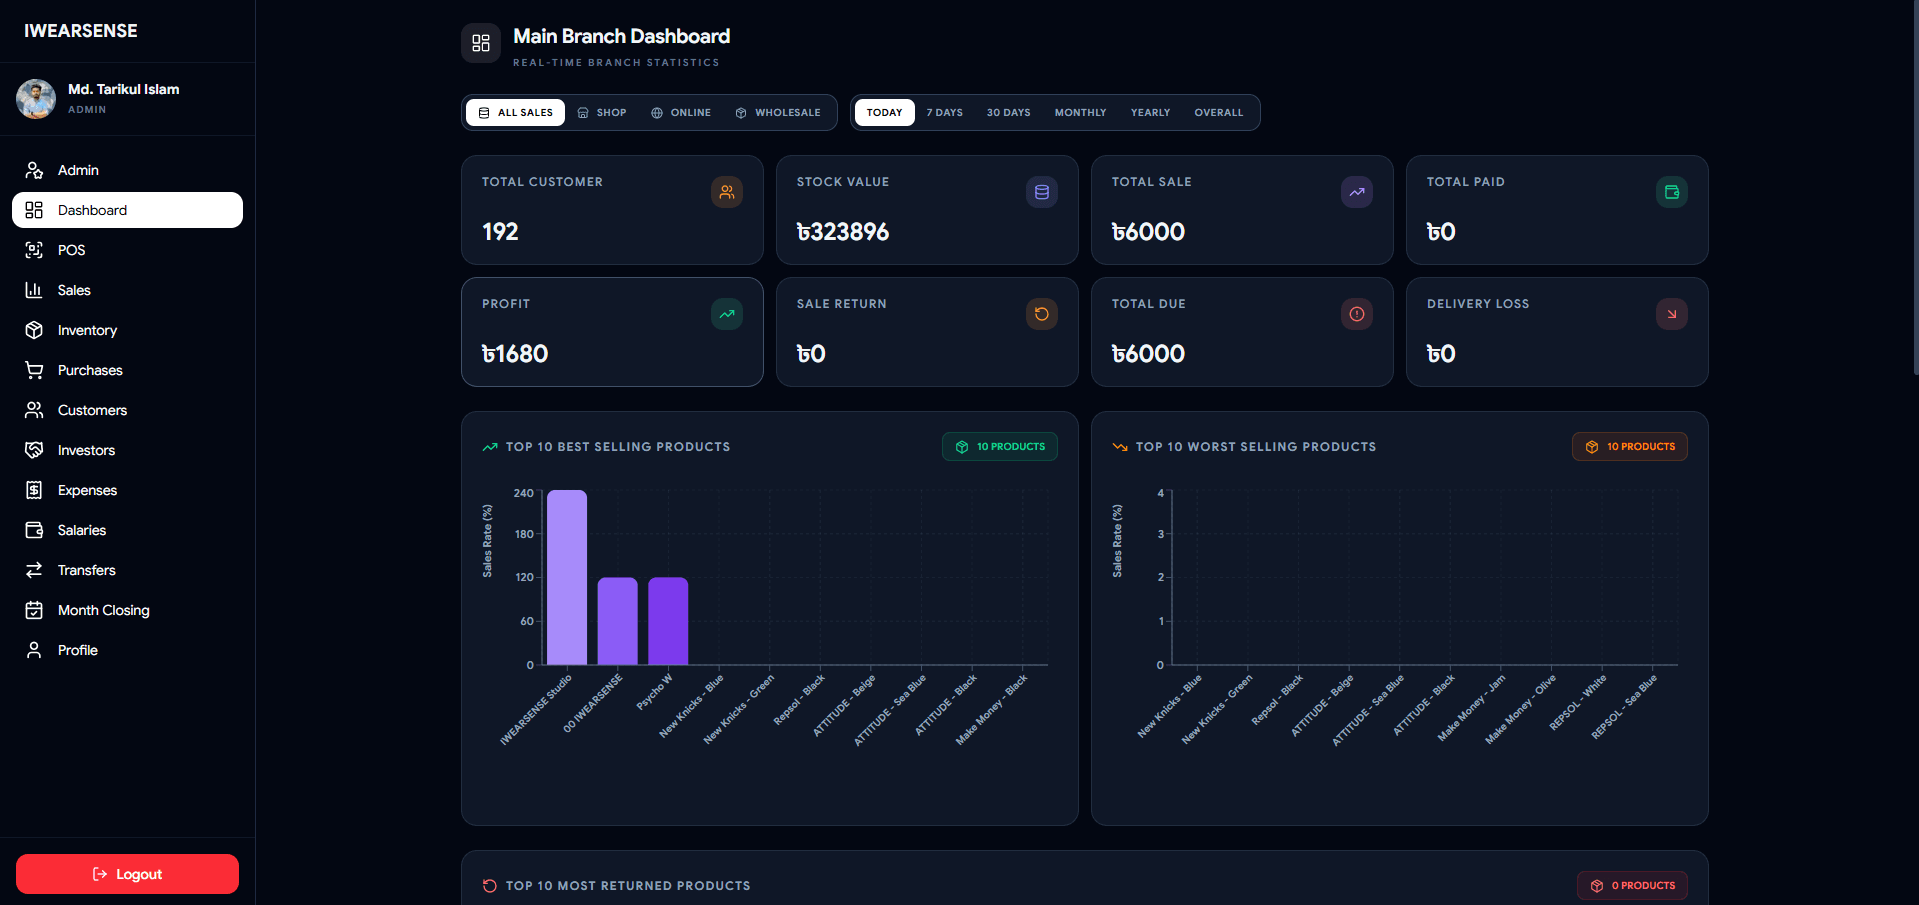
Task: Click the Inventory box icon in sidebar
Action: [34, 330]
